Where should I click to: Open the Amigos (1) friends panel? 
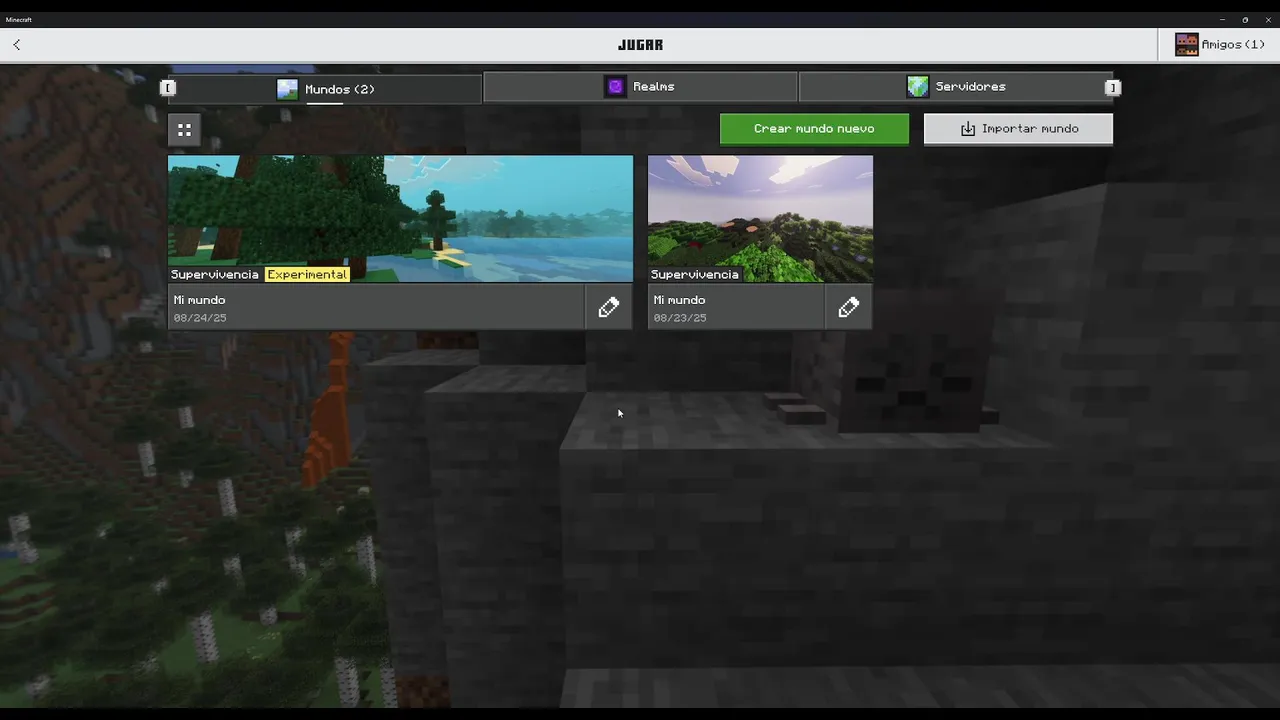point(1219,45)
